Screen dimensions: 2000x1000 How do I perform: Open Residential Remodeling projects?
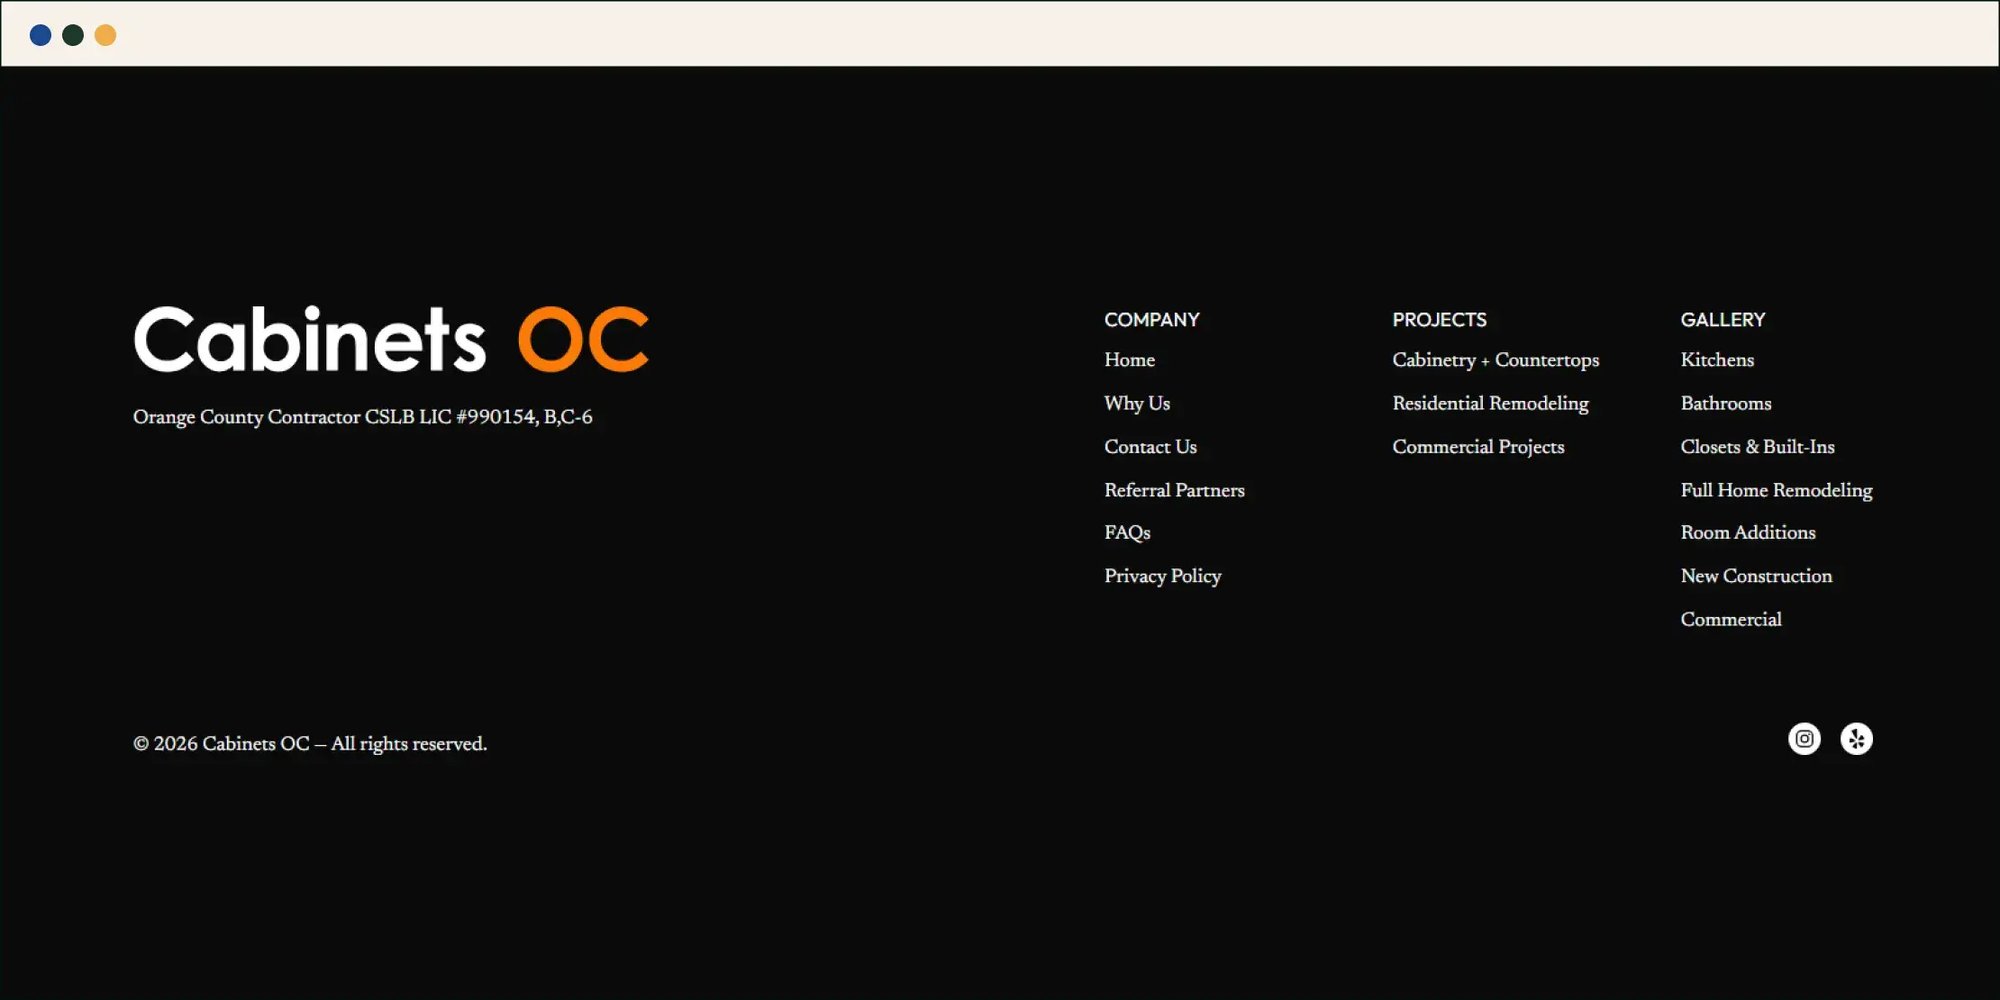1490,403
